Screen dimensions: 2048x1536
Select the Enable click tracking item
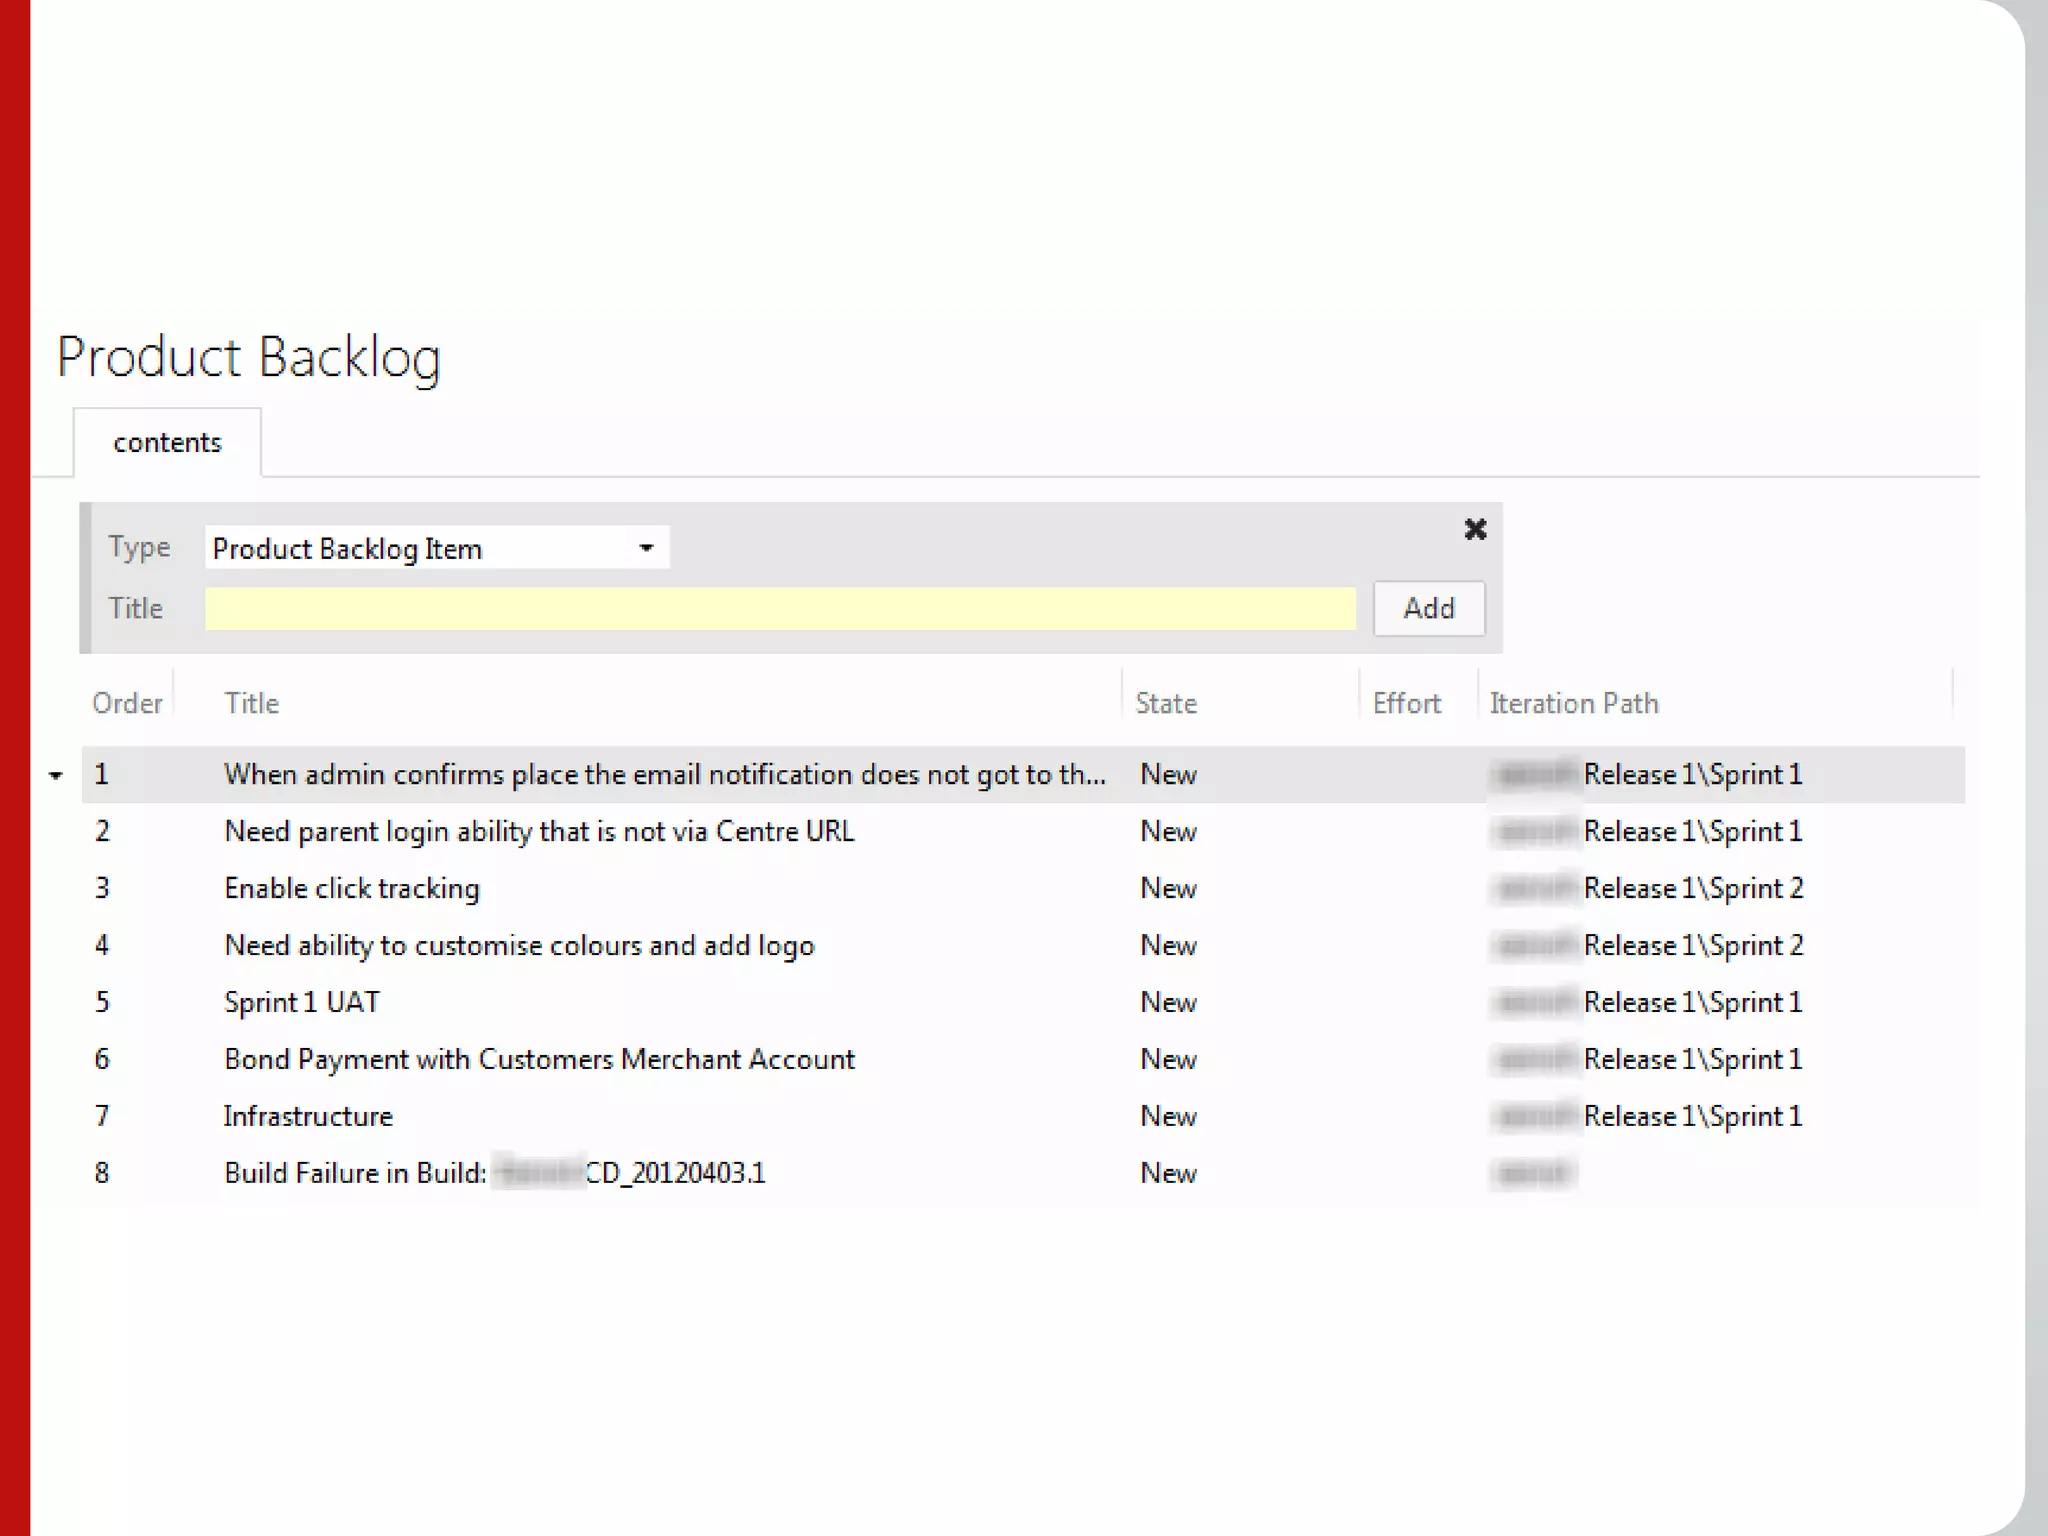[x=352, y=889]
